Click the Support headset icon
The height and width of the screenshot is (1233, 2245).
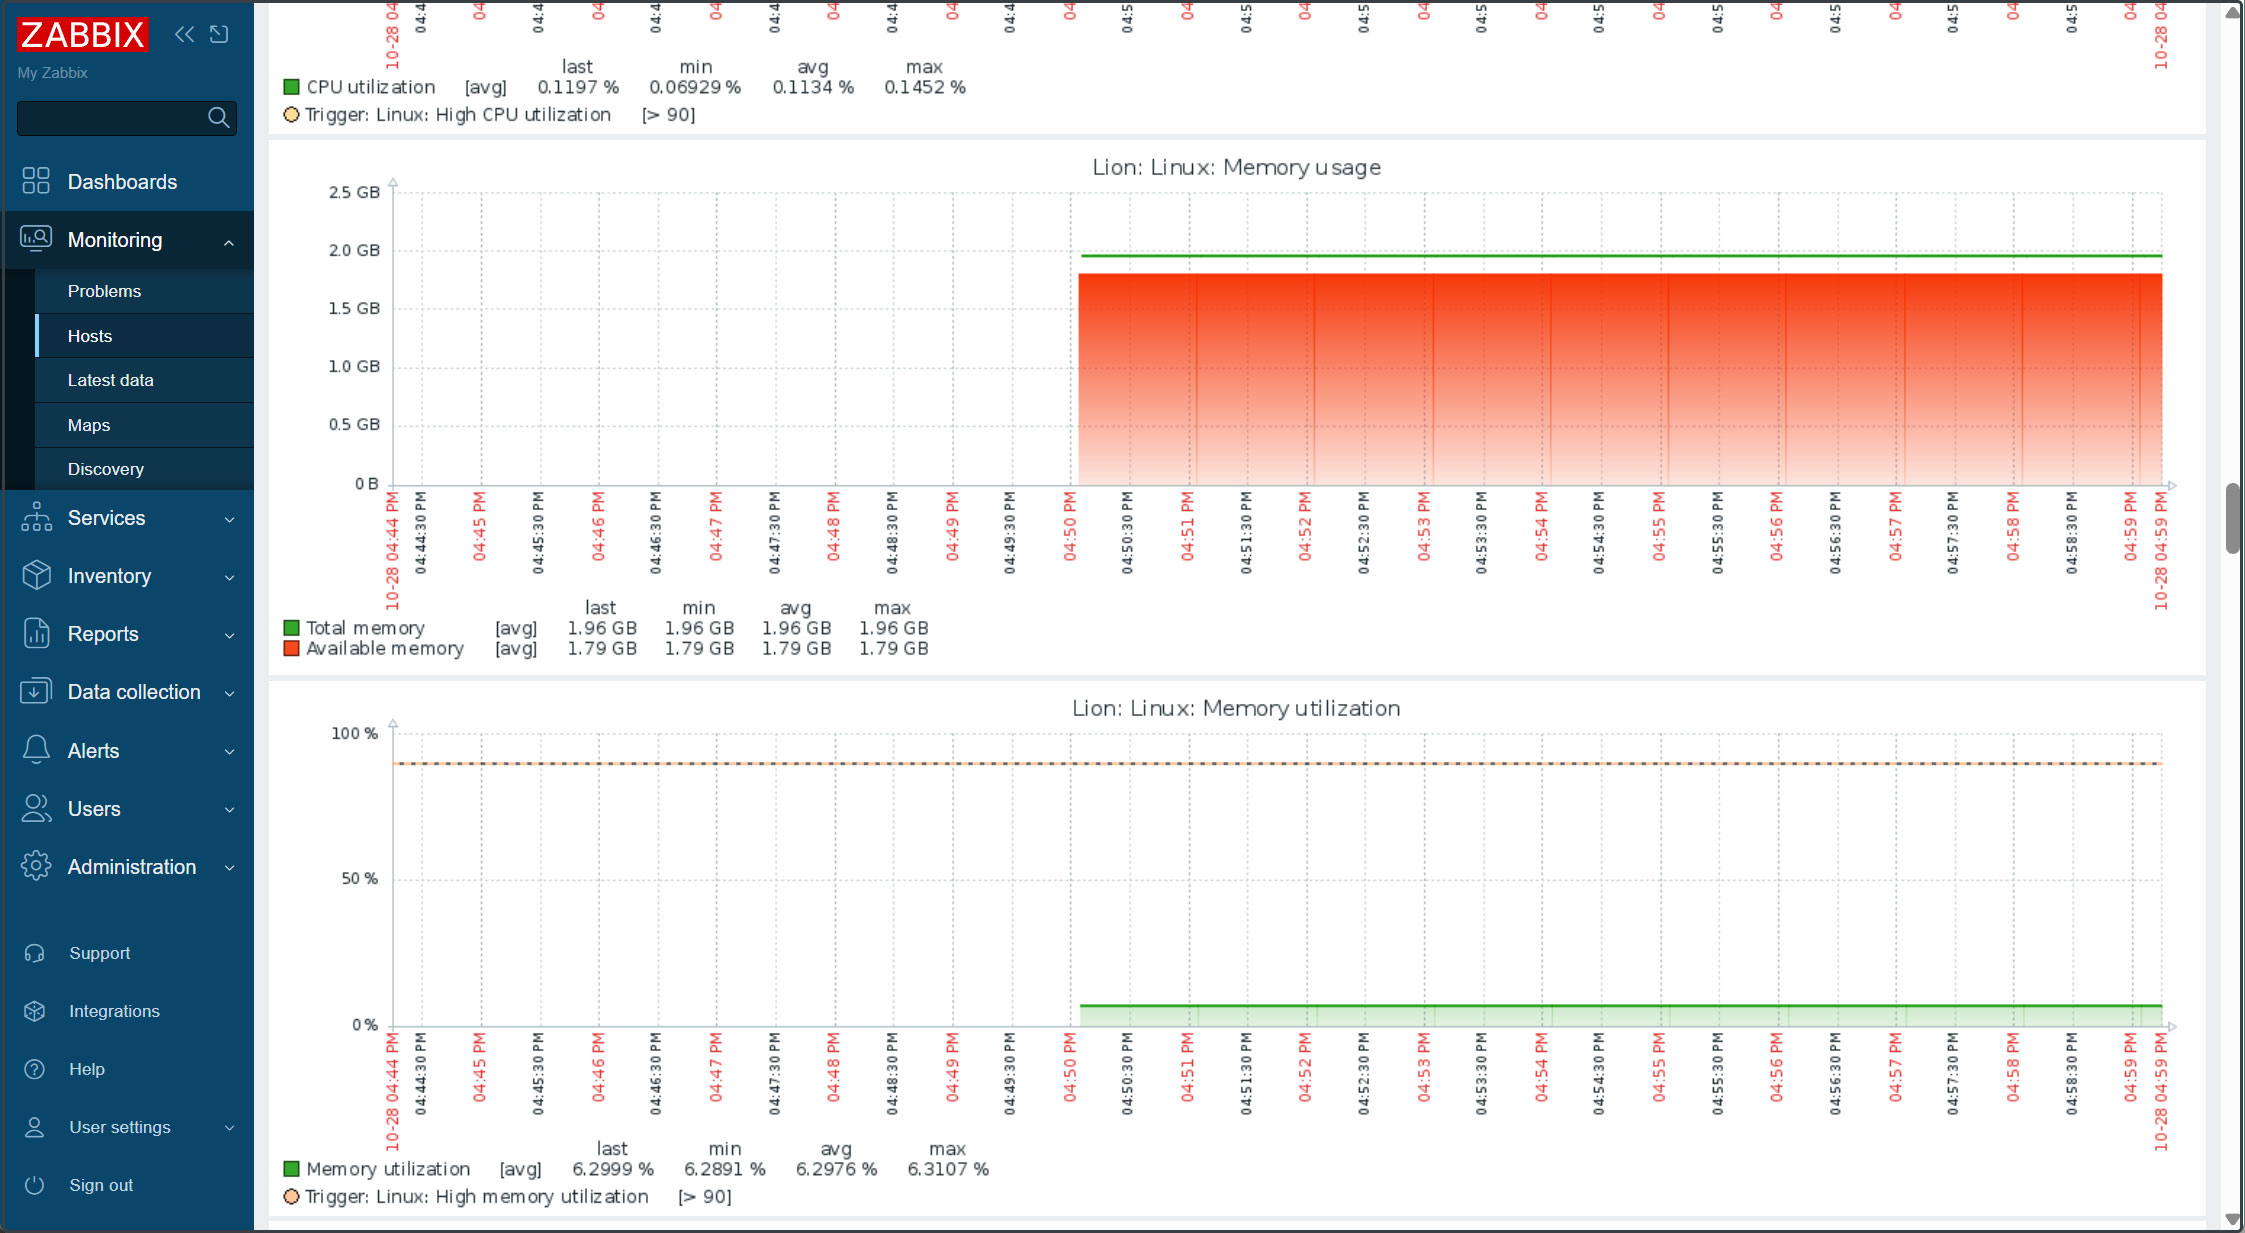35,953
